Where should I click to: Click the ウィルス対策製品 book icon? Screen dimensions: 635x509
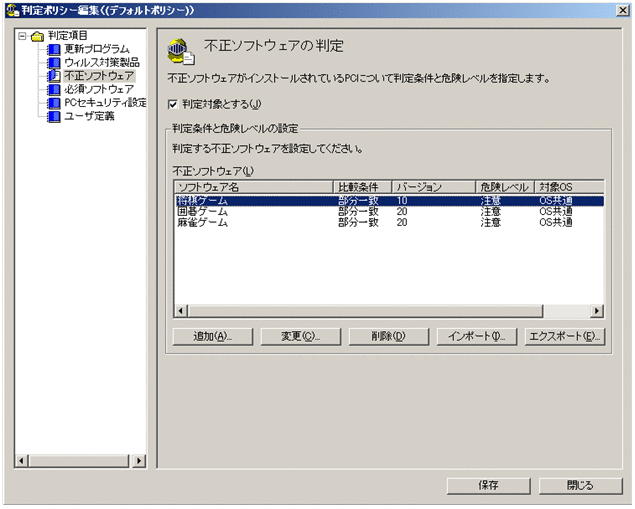54,63
